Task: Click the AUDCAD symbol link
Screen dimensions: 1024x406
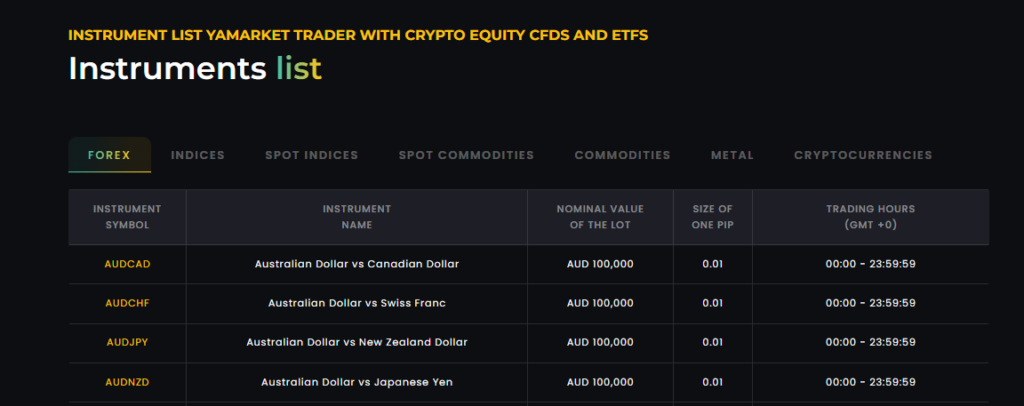Action: coord(127,264)
